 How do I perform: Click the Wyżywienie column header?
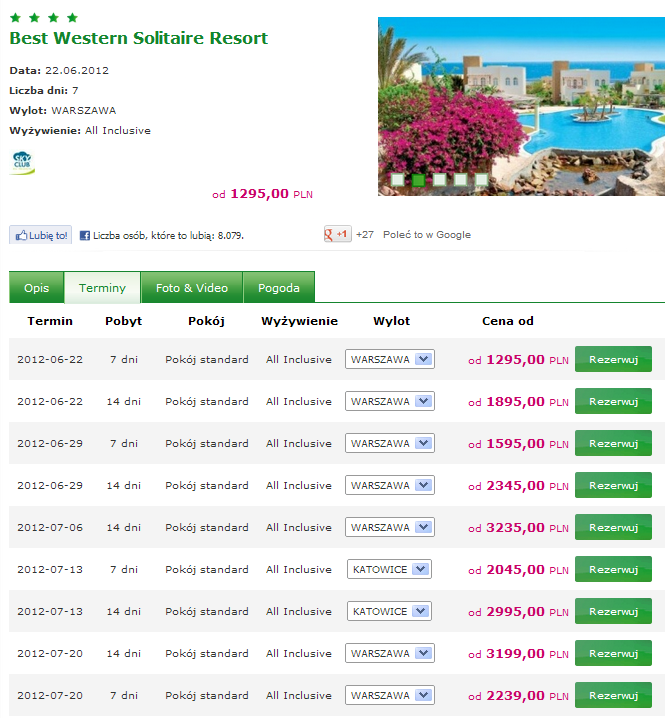[300, 321]
